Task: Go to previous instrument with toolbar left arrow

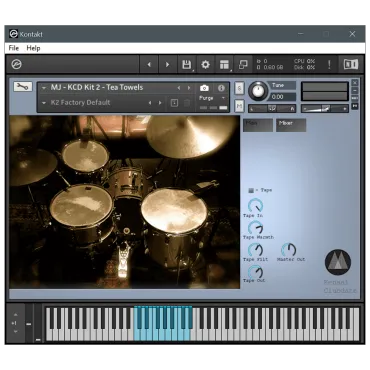Action: click(x=149, y=65)
